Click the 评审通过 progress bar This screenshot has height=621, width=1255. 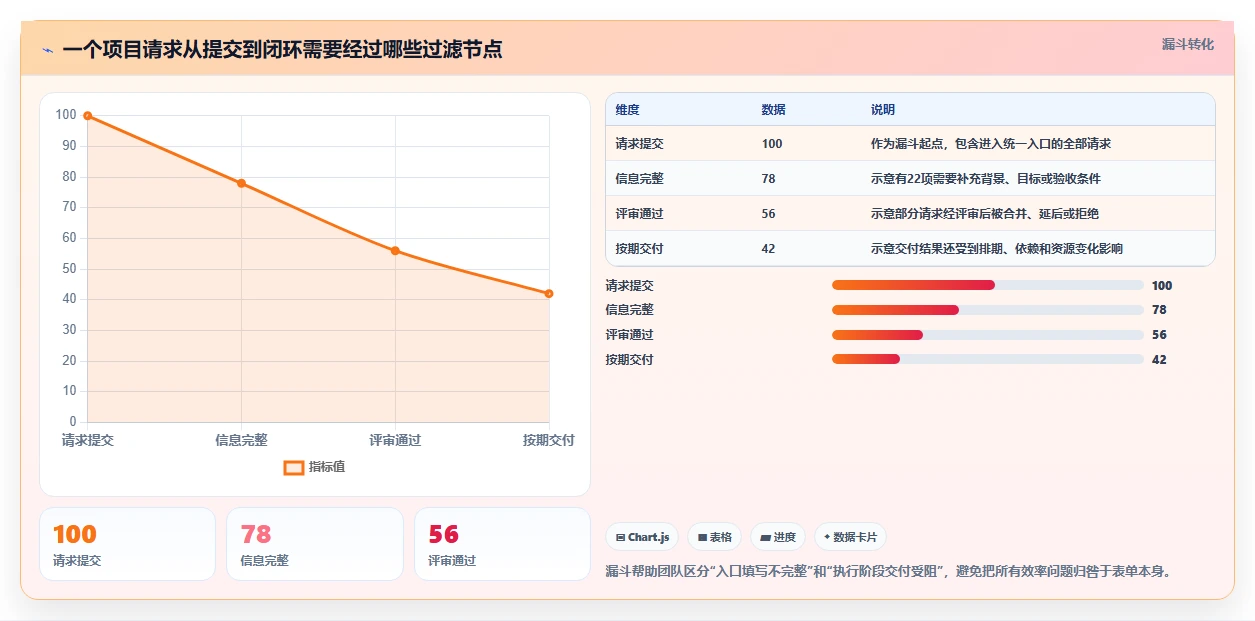click(x=987, y=335)
